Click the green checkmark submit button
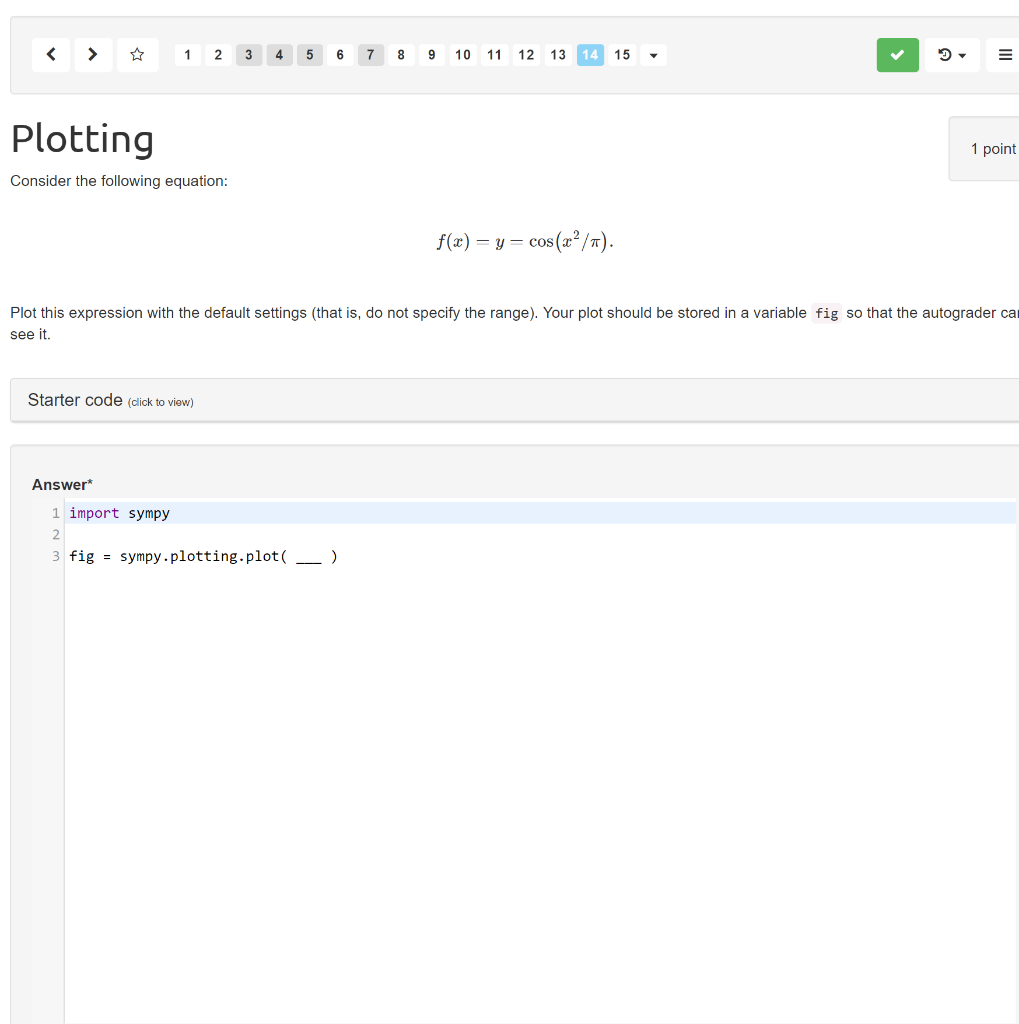 (898, 55)
